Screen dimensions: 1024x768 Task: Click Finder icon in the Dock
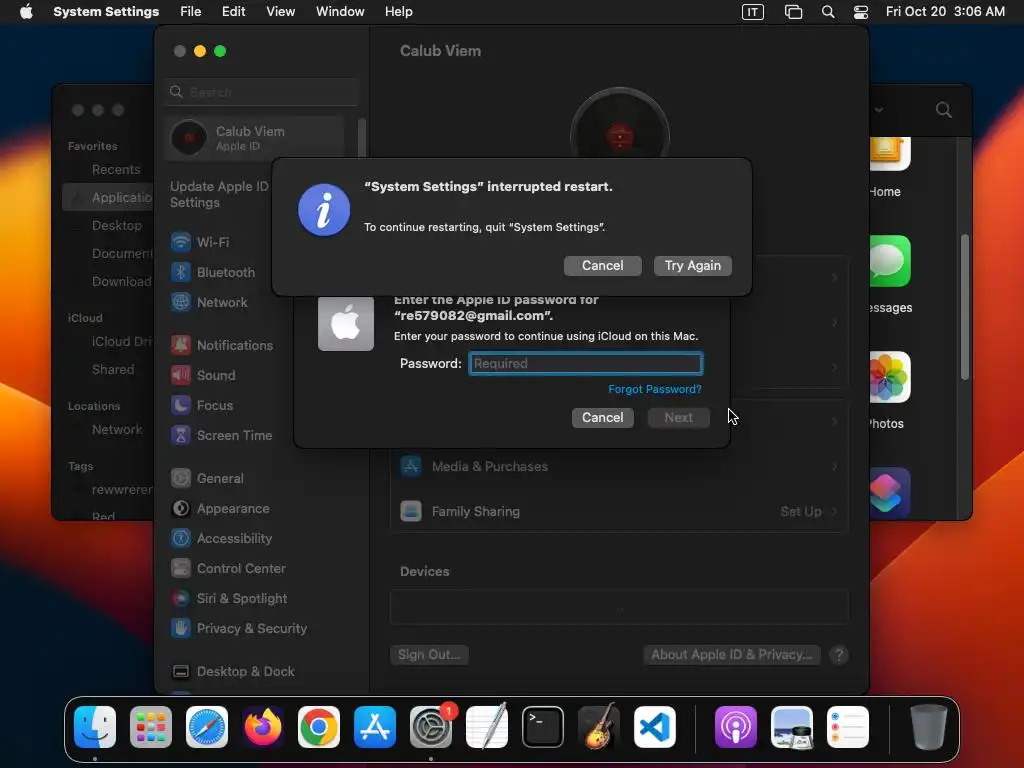tap(95, 727)
